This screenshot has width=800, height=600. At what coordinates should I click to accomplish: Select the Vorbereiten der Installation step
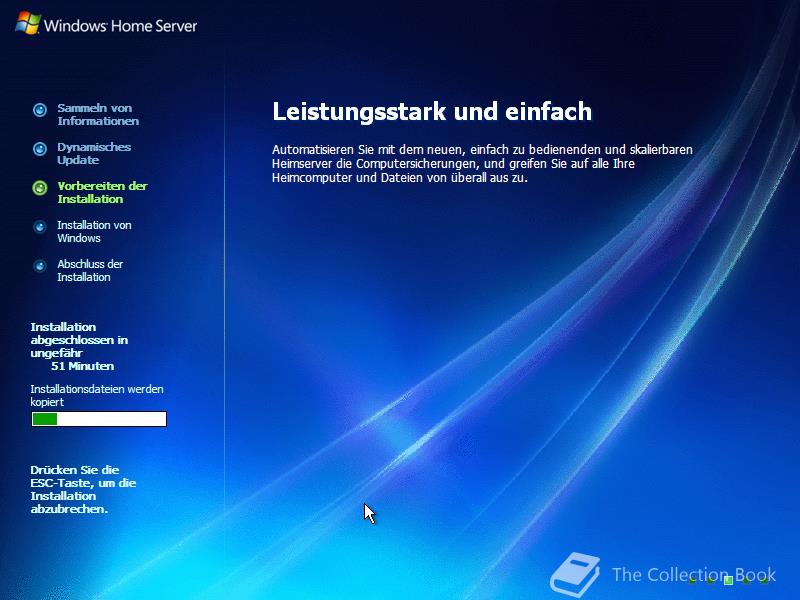(102, 192)
